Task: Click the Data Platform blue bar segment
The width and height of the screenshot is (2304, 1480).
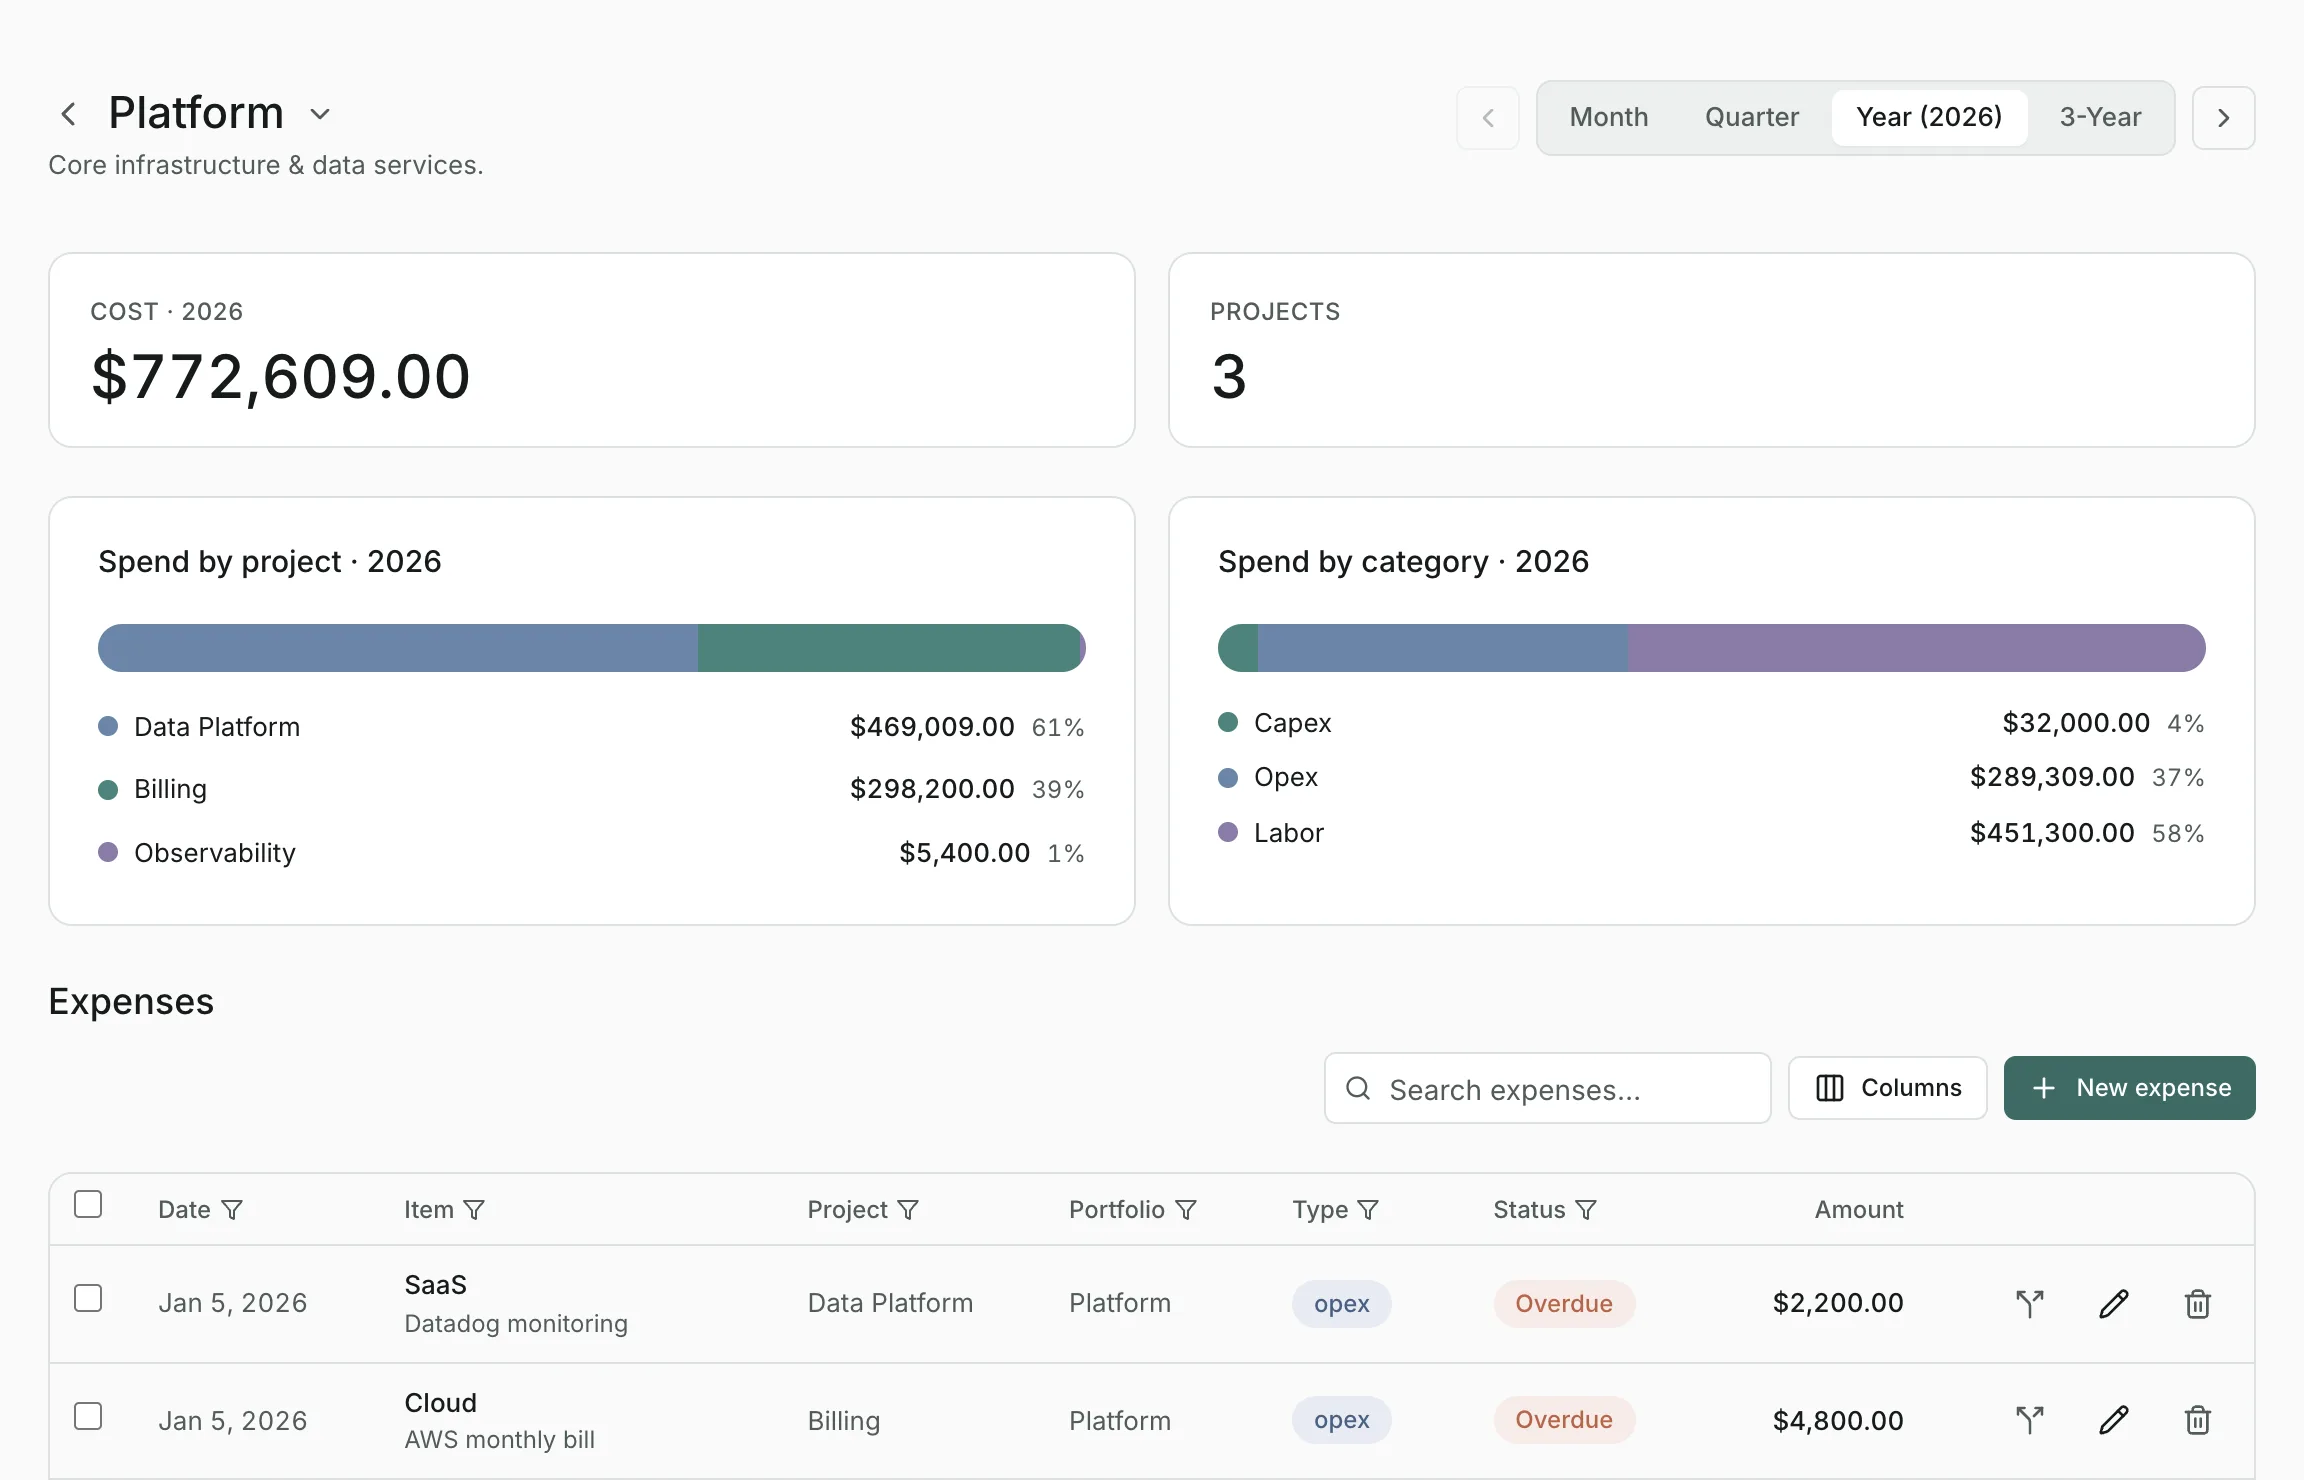Action: point(398,648)
